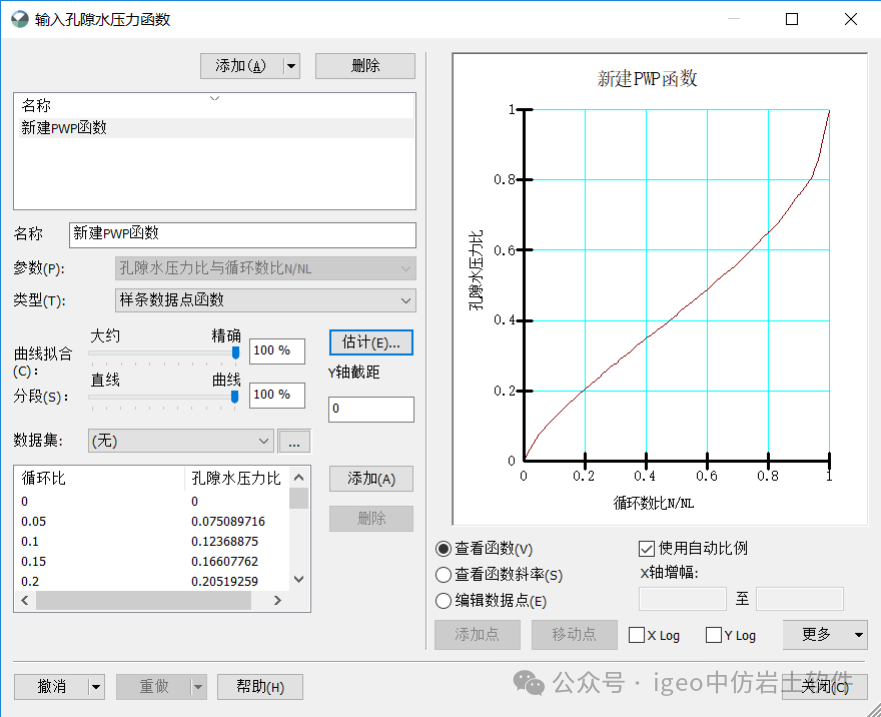Click the ellipsis browse icon beside 数据集
This screenshot has width=881, height=717.
294,440
